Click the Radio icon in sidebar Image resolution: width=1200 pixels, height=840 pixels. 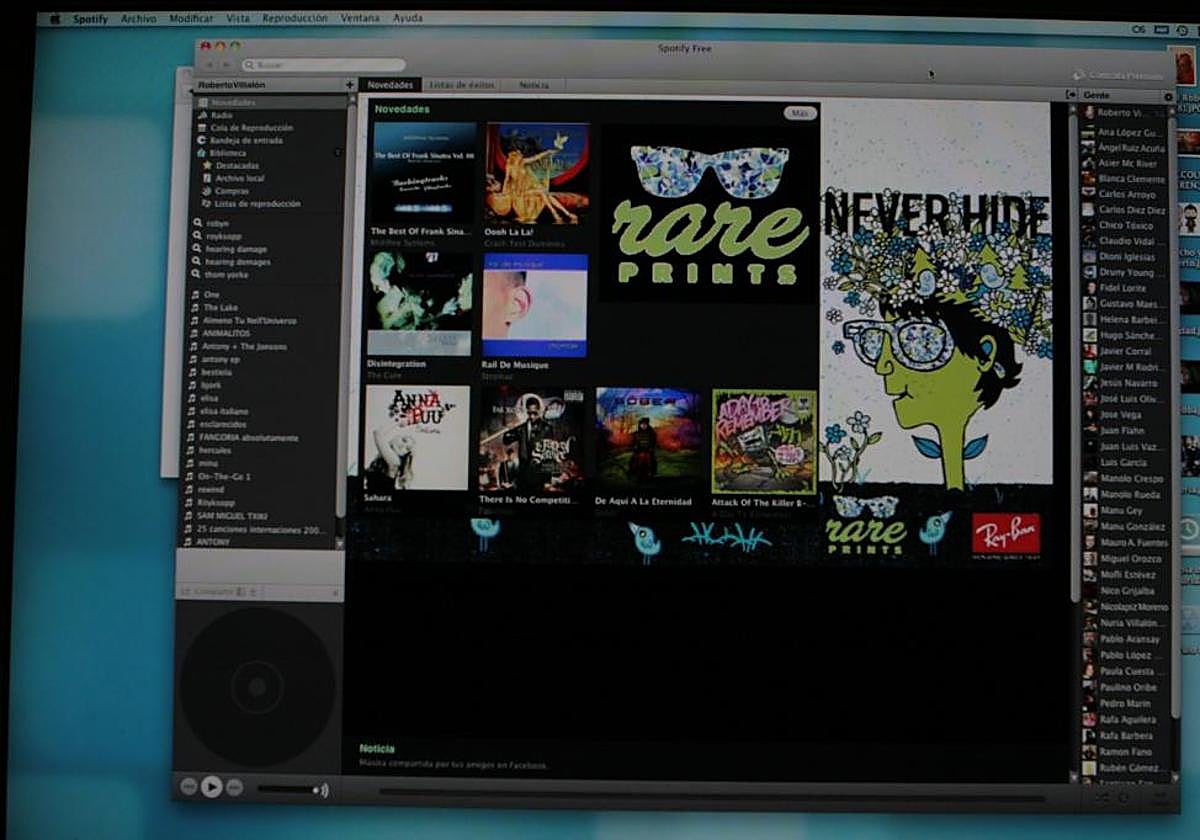pos(202,115)
